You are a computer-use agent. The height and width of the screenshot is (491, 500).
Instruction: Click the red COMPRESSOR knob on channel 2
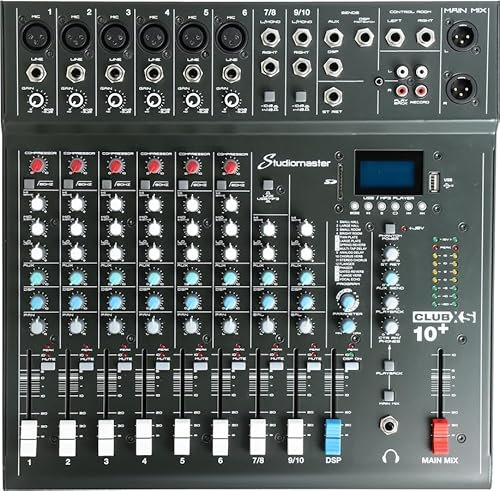pos(77,166)
